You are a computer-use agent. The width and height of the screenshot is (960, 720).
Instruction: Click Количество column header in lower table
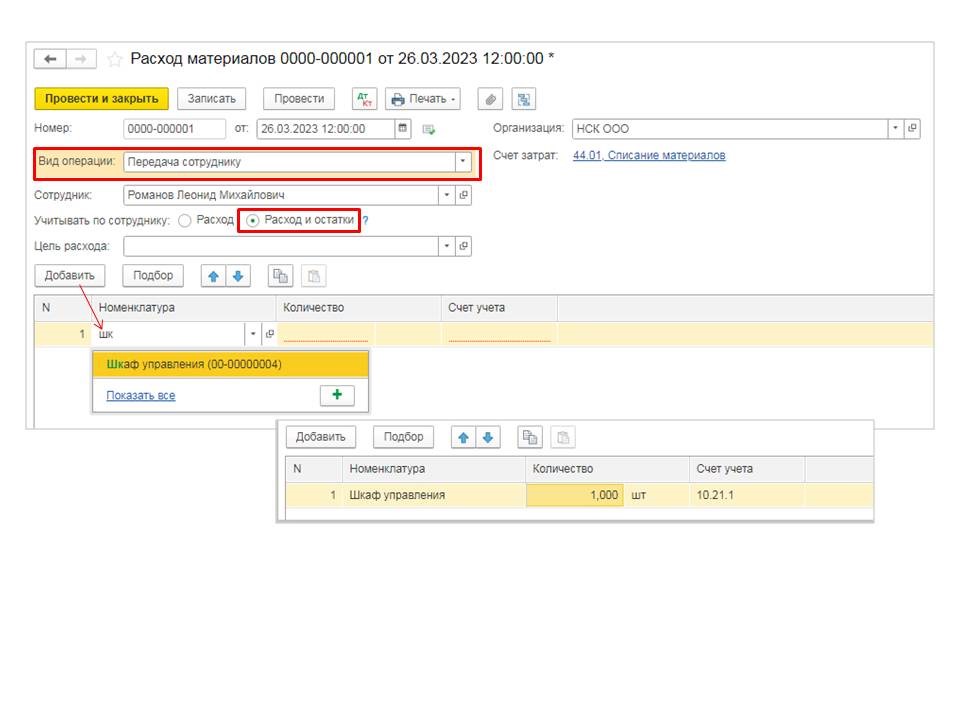pos(607,469)
